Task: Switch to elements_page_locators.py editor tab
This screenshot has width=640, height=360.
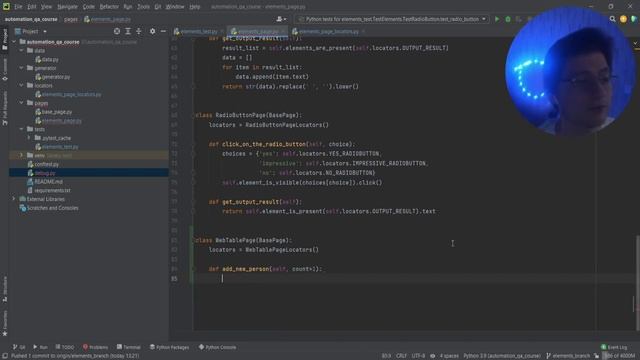Action: [328, 31]
